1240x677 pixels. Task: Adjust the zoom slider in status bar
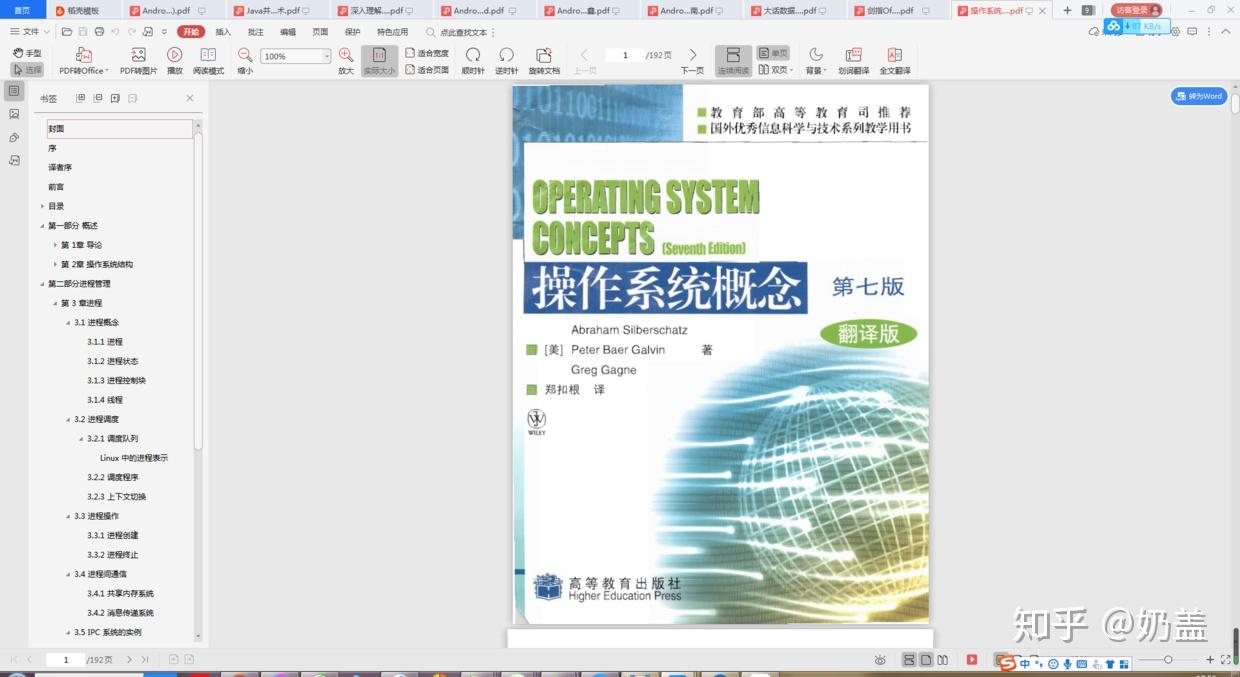pyautogui.click(x=1167, y=660)
